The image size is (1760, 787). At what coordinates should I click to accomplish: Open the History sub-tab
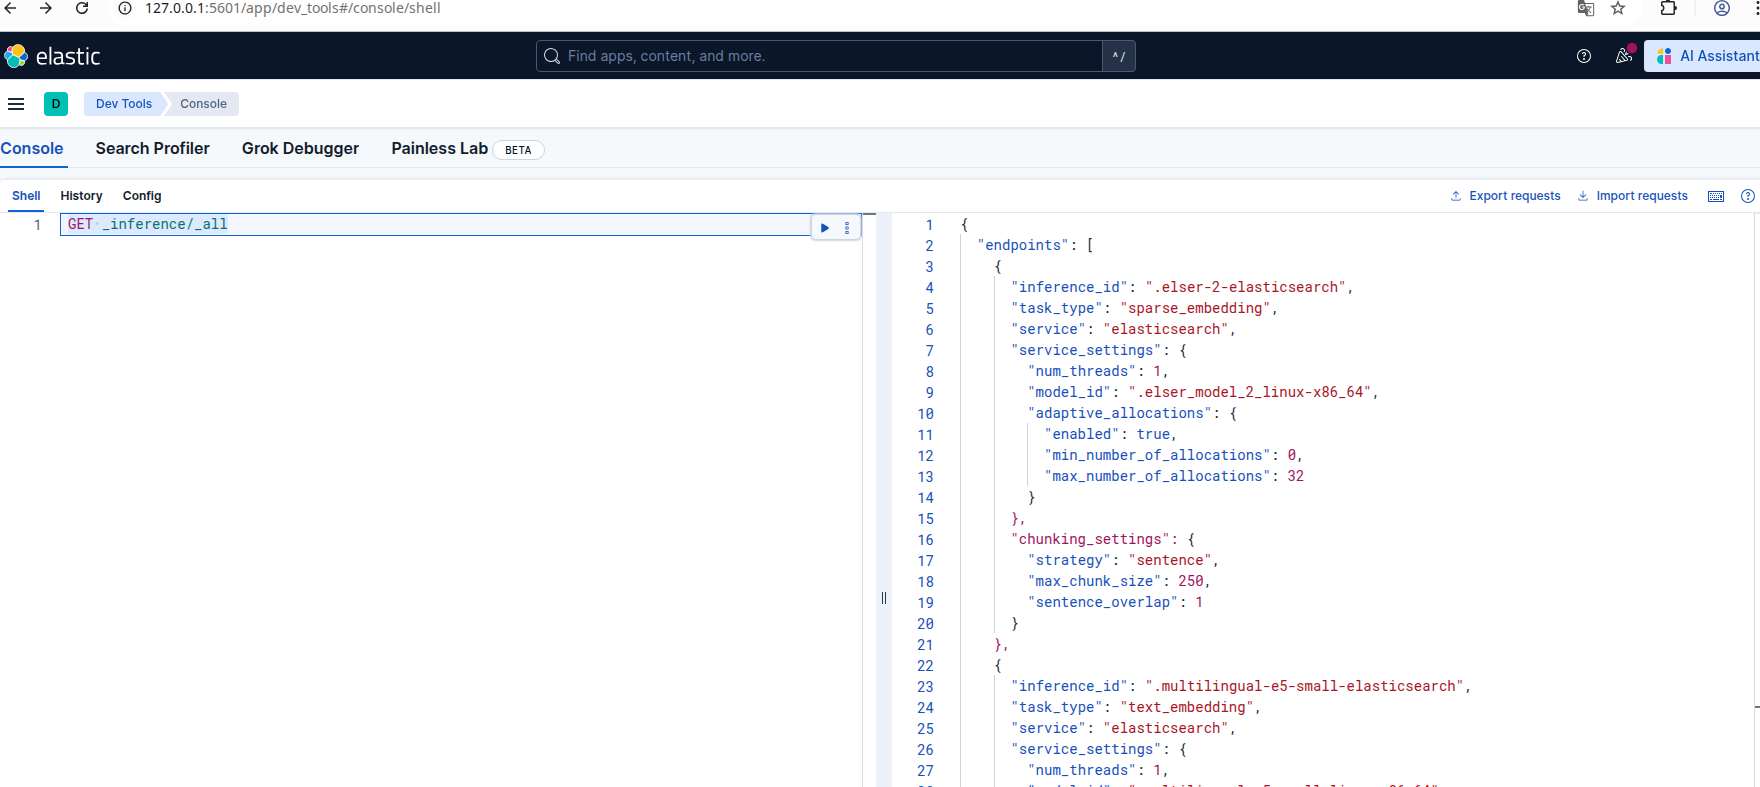point(81,196)
